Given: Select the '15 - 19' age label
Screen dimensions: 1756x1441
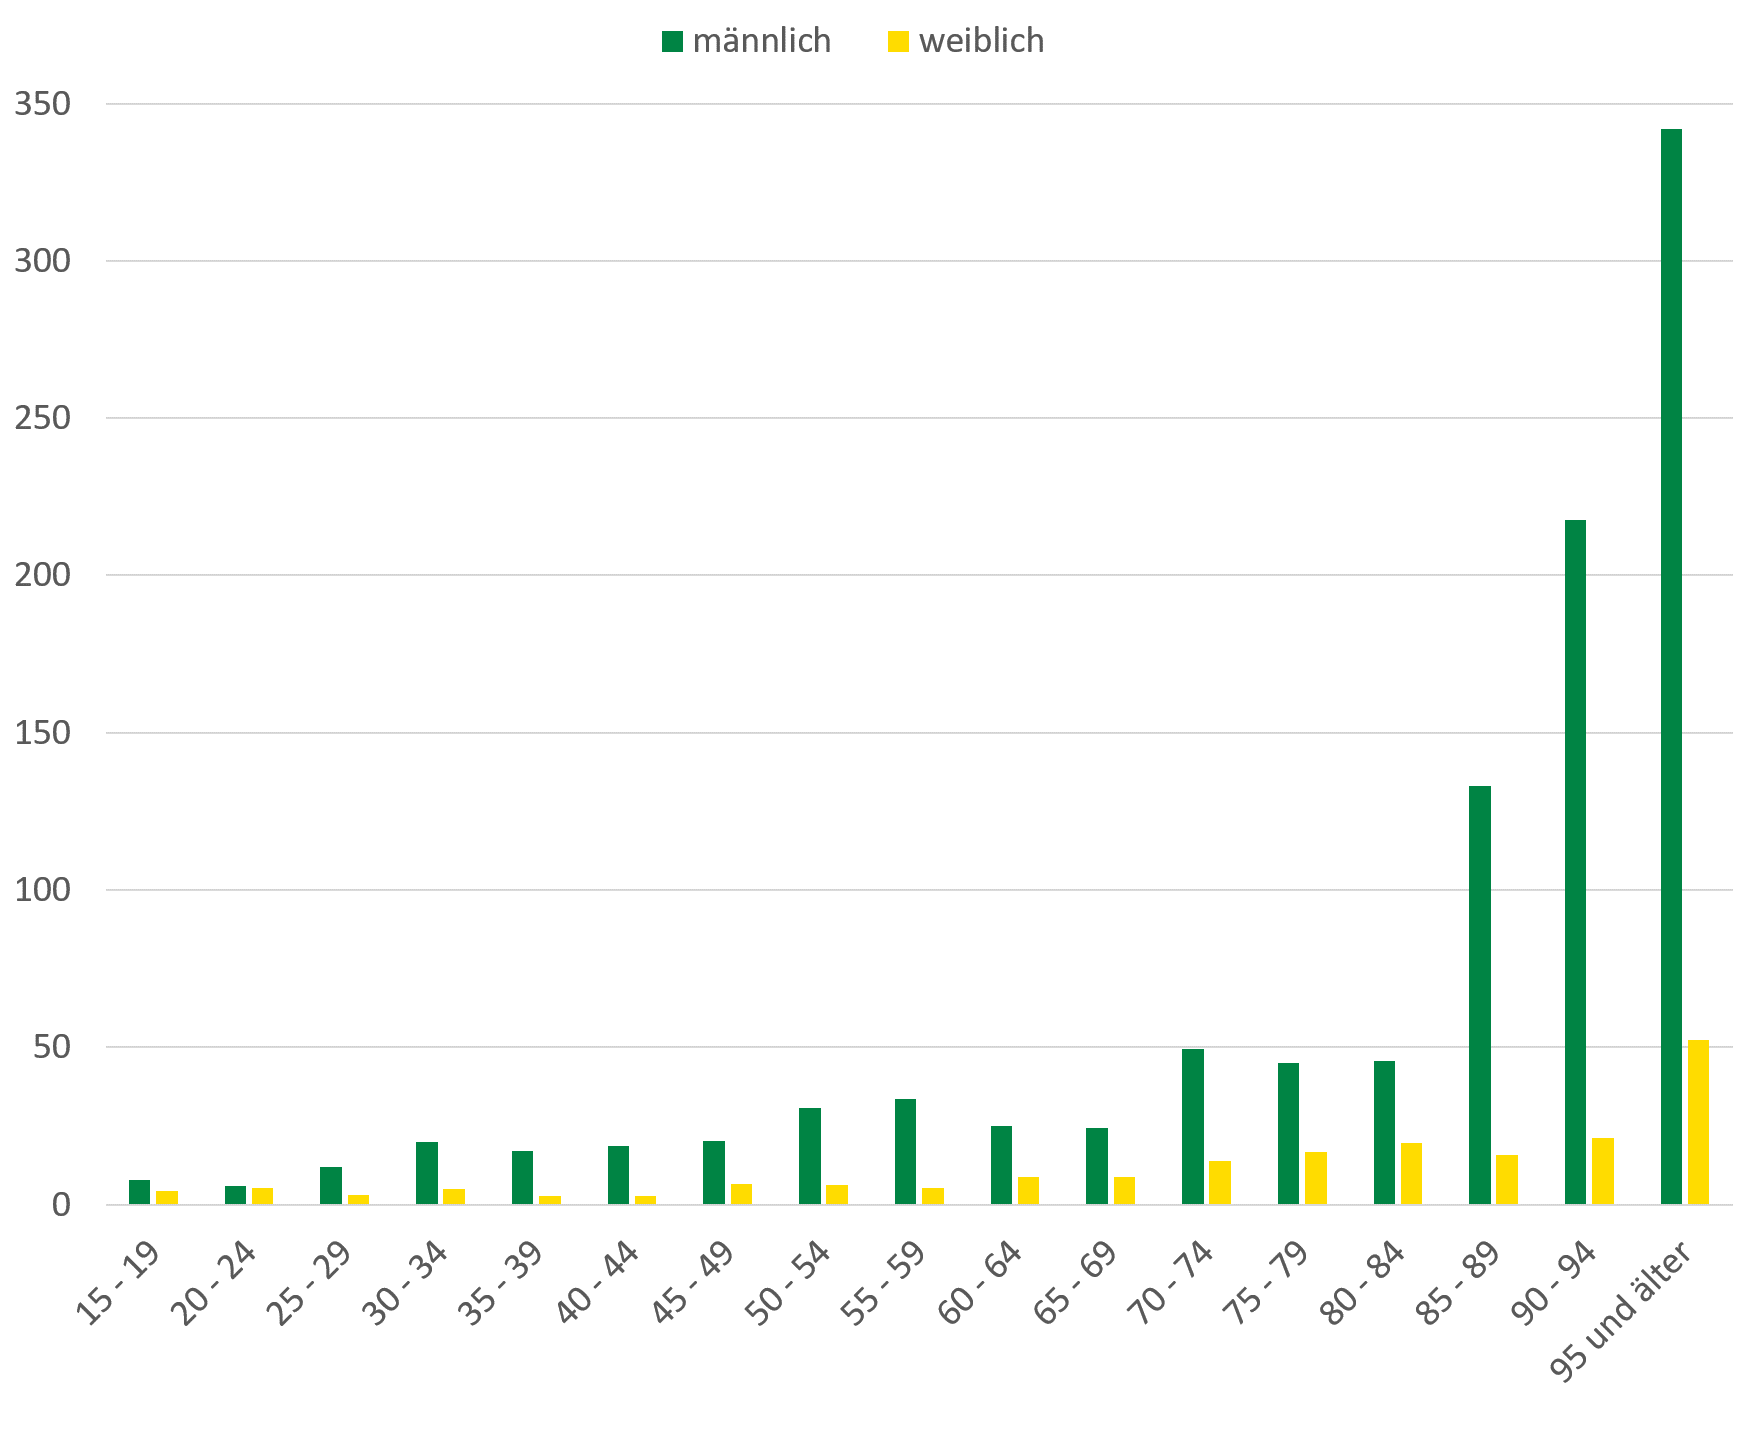Looking at the screenshot, I should (118, 1283).
